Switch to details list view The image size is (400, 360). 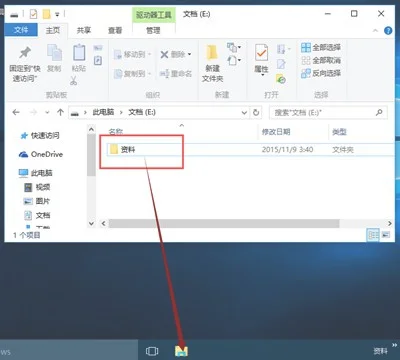coord(373,235)
